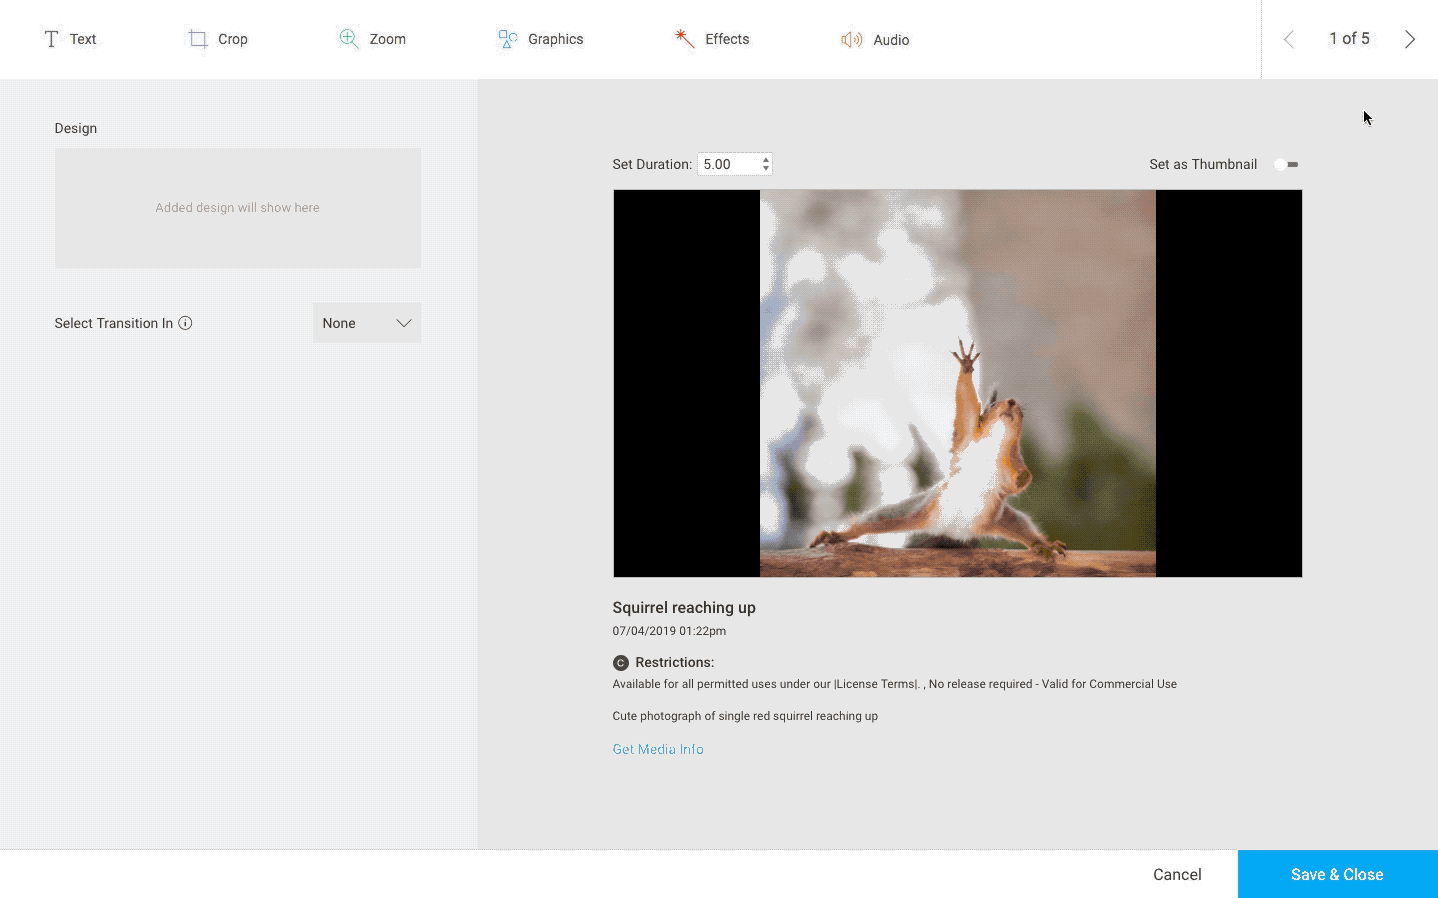Screen dimensions: 1438x898
Task: Increase duration with the up stepper arrow
Action: tap(766, 159)
